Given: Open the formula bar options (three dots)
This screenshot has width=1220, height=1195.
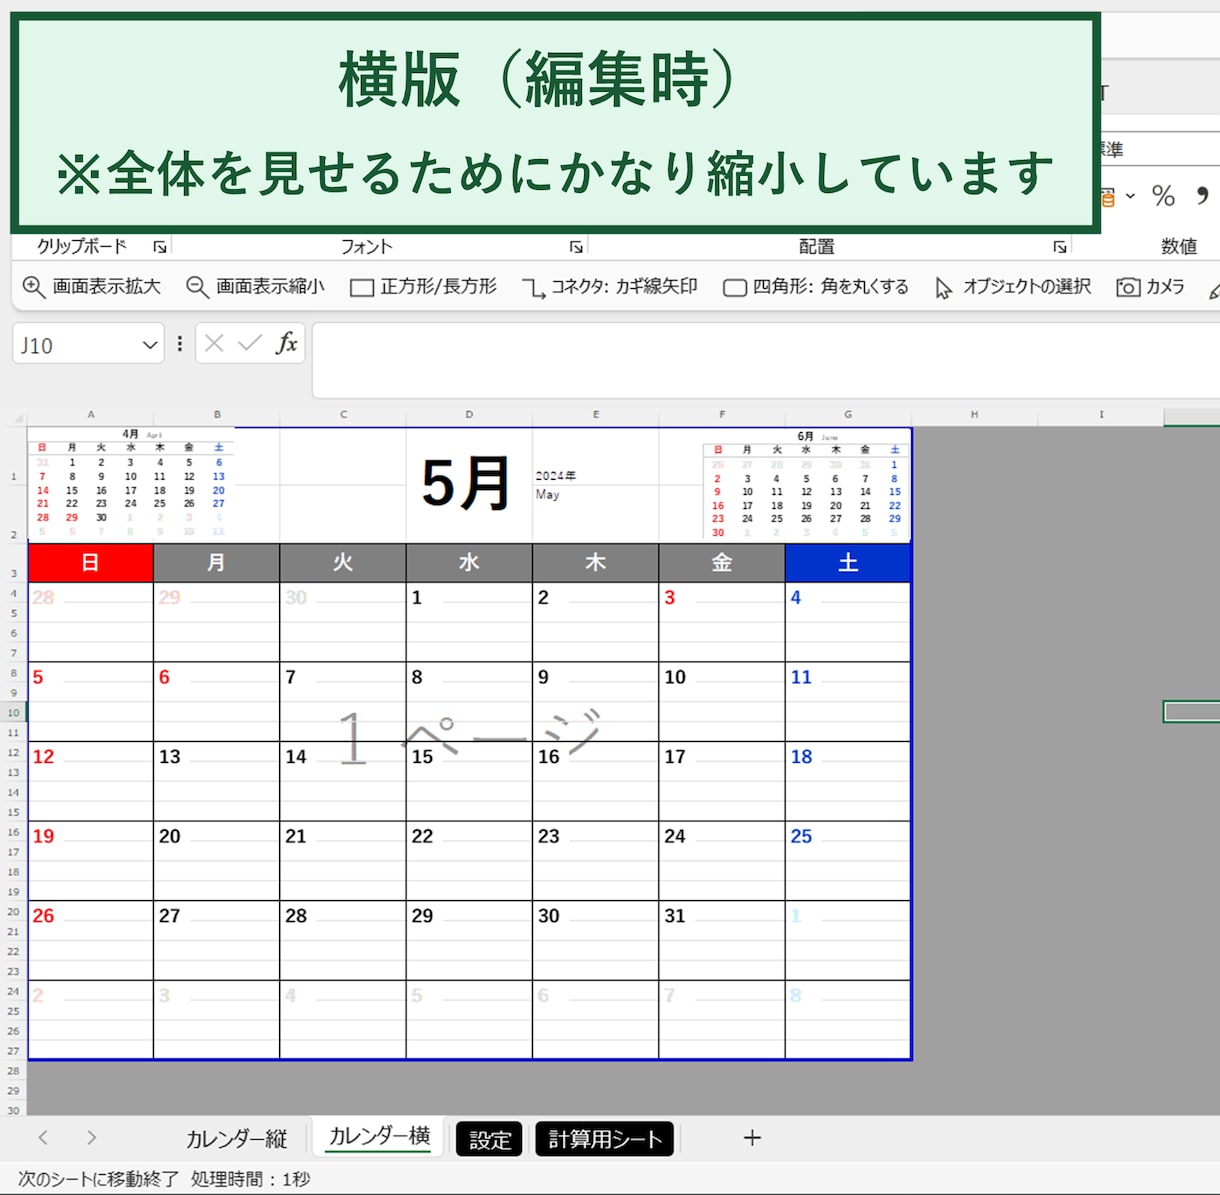Looking at the screenshot, I should (180, 344).
